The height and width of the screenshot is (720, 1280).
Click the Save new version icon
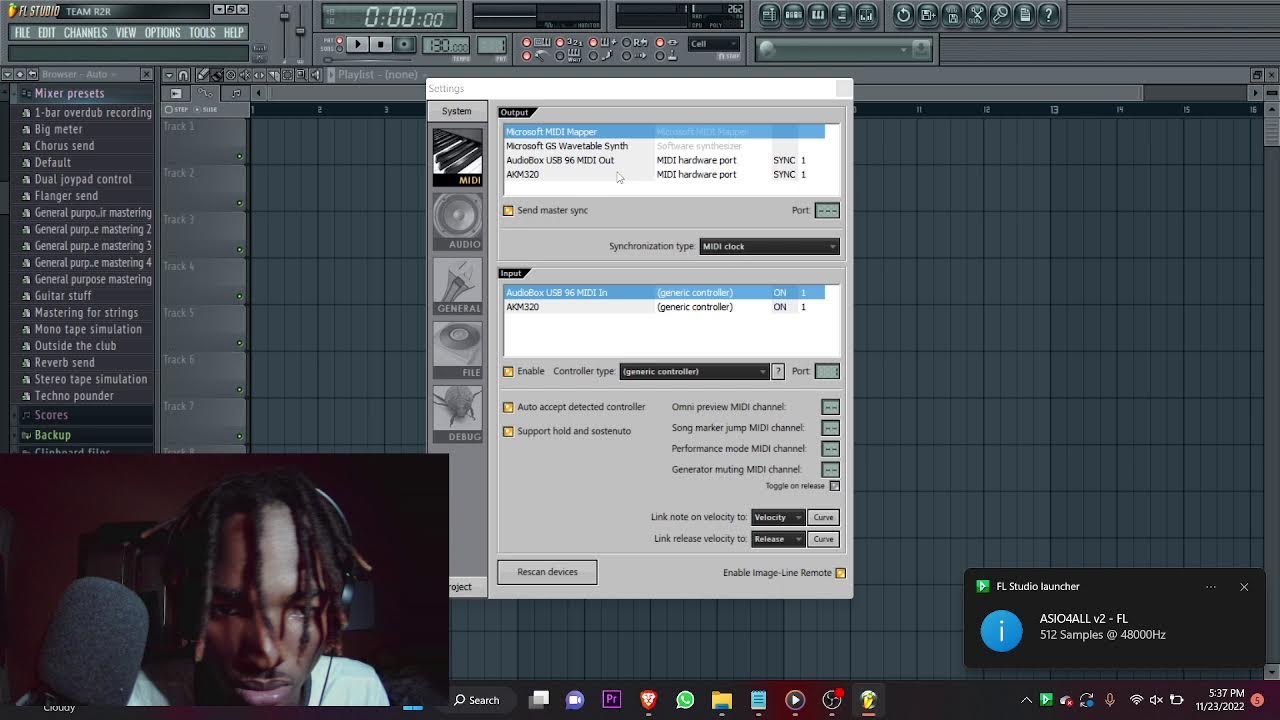pos(928,15)
